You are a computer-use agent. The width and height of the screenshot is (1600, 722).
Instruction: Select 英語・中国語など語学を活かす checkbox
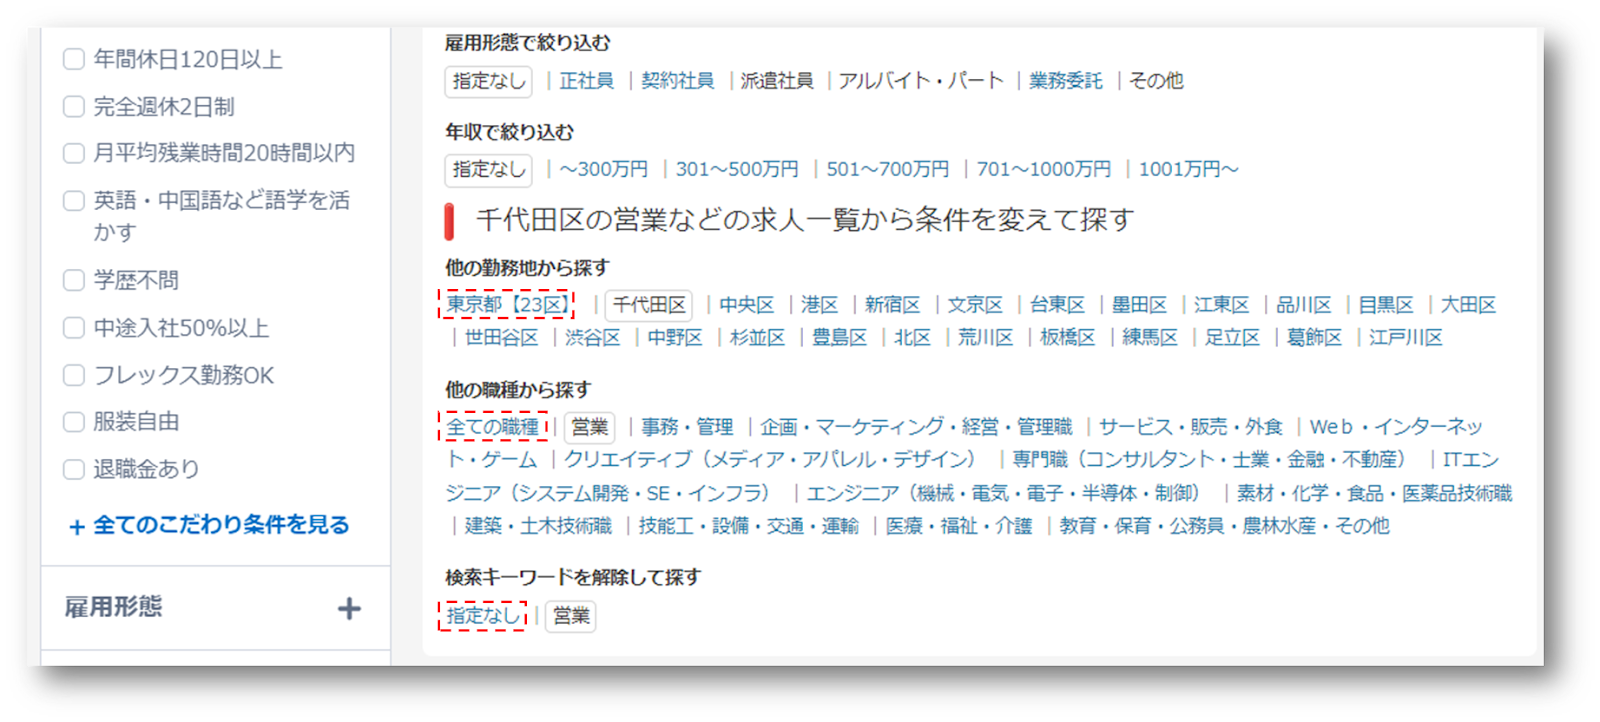point(74,200)
